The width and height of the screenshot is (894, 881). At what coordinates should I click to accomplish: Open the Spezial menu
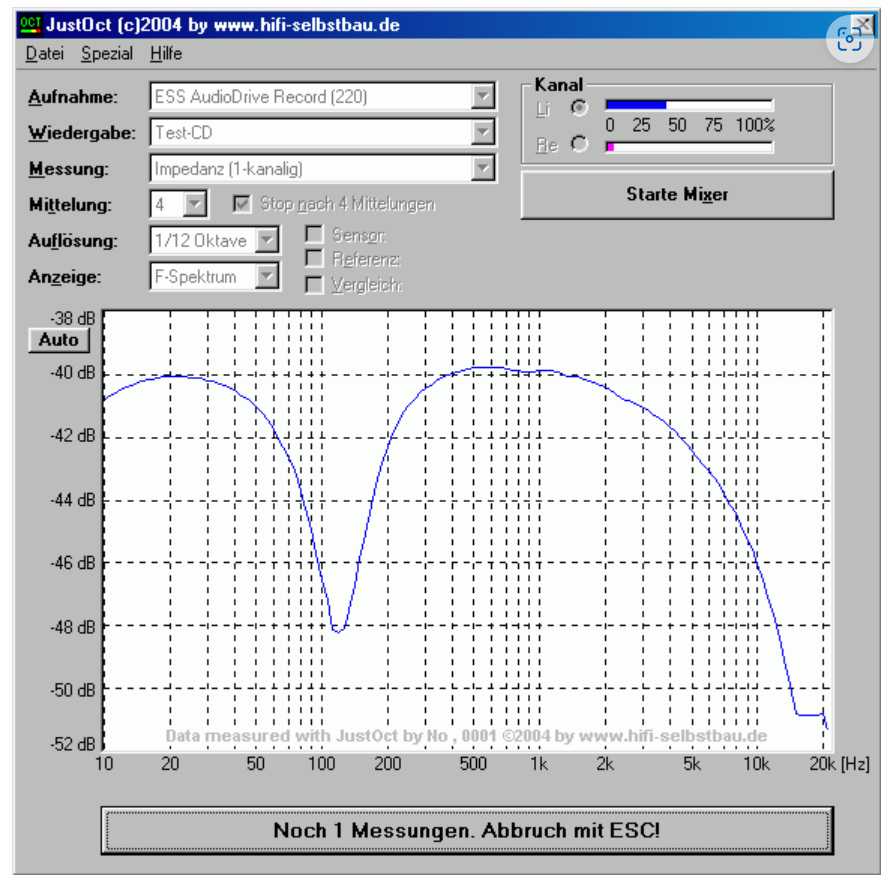(x=107, y=54)
